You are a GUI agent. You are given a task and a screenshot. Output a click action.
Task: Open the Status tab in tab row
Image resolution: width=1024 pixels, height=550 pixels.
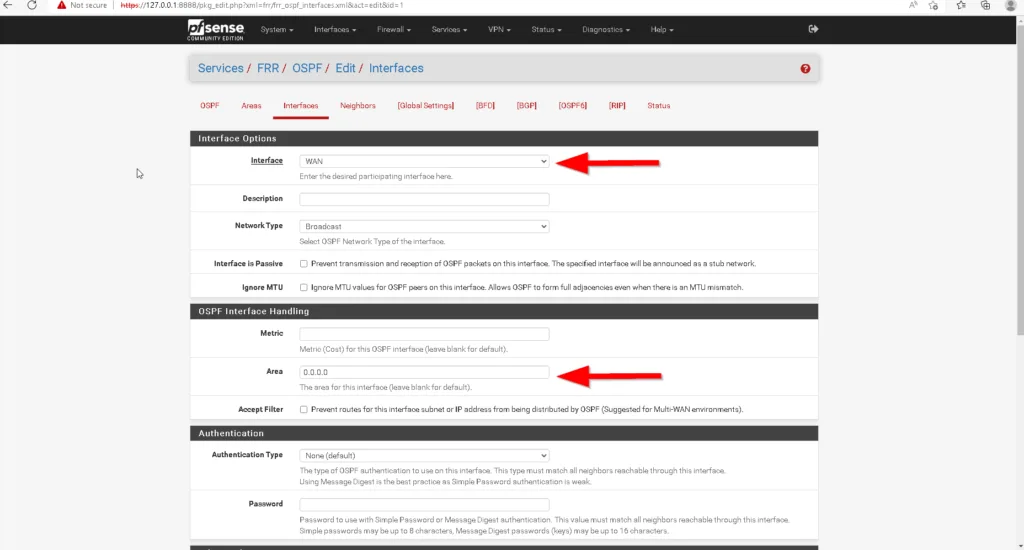[658, 106]
